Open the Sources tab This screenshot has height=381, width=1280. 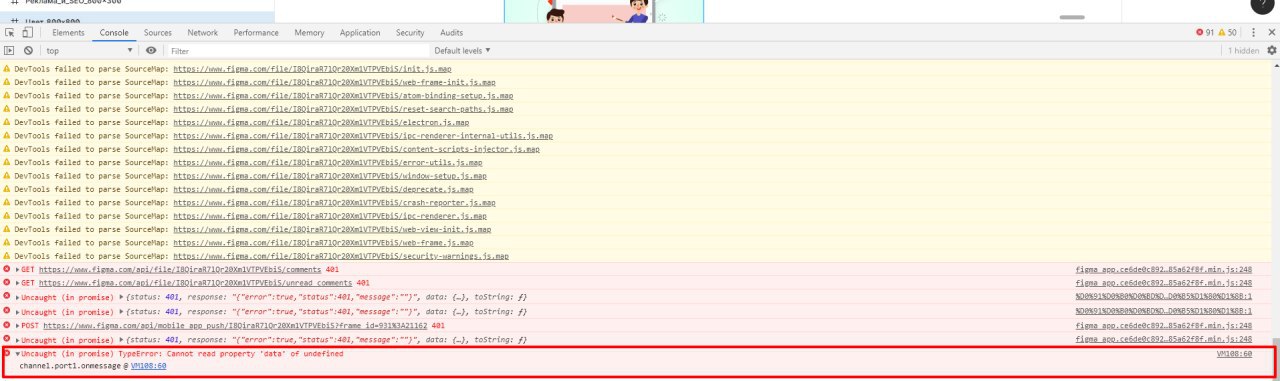tap(157, 33)
